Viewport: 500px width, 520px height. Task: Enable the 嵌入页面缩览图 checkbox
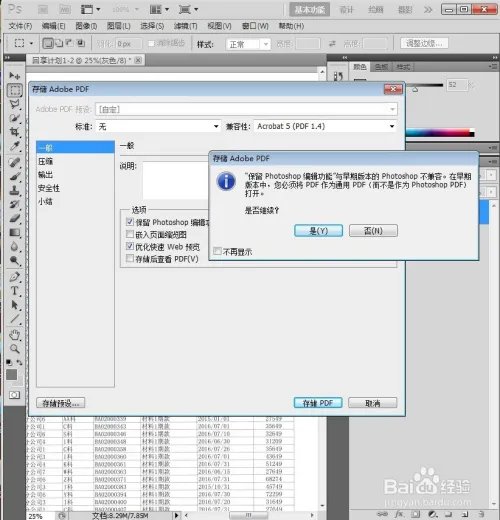coord(130,234)
